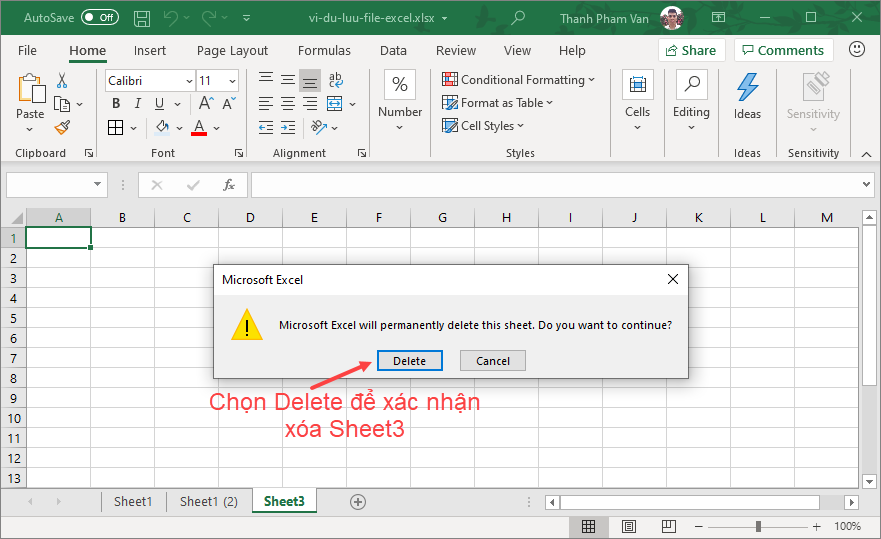Expand the formula bar chevron

pyautogui.click(x=866, y=184)
